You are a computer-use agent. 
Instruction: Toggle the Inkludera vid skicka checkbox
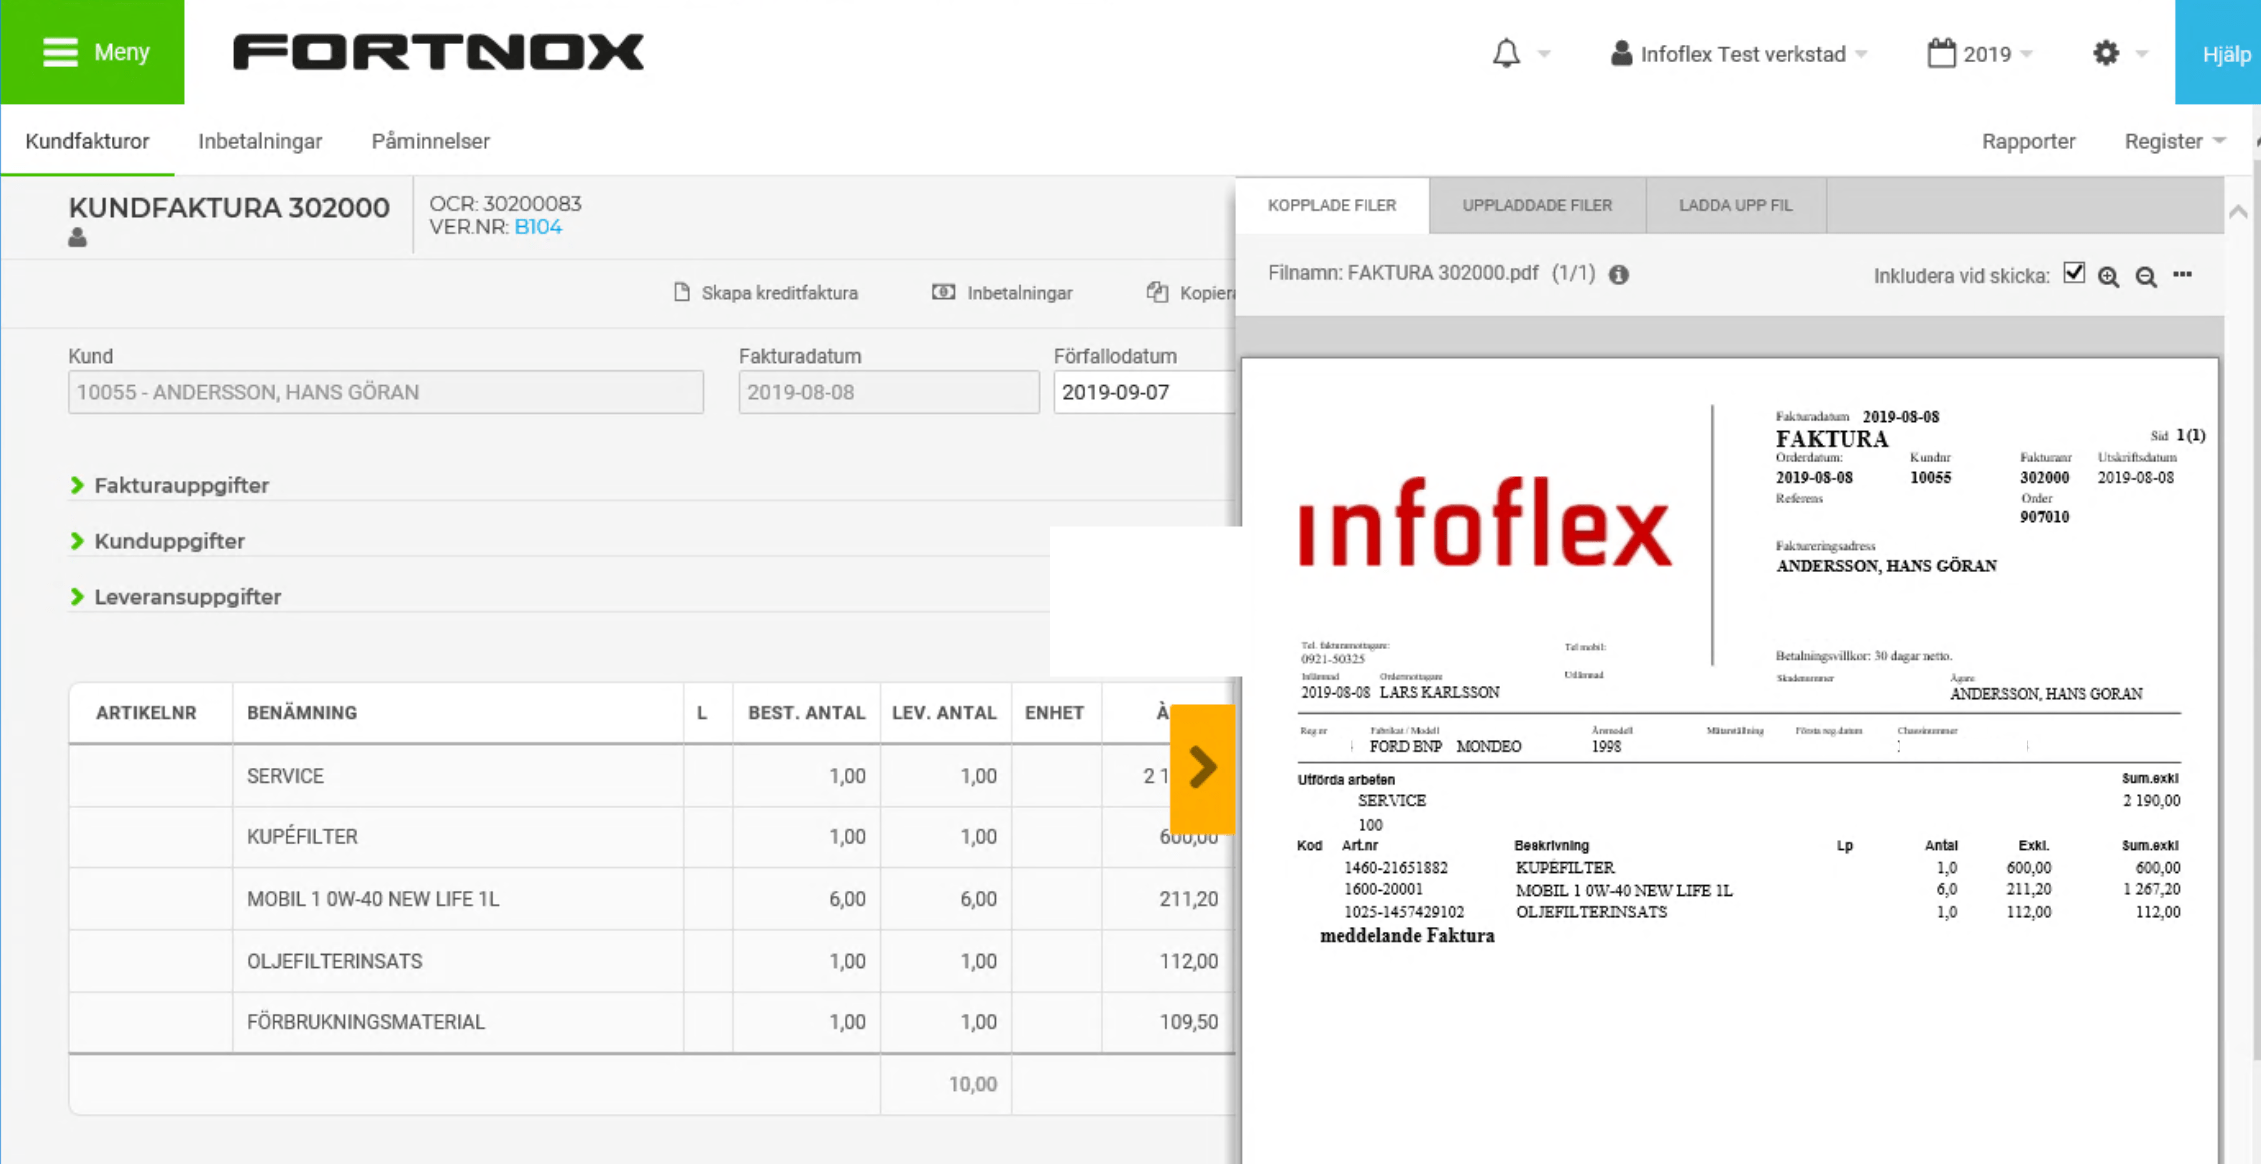2074,273
